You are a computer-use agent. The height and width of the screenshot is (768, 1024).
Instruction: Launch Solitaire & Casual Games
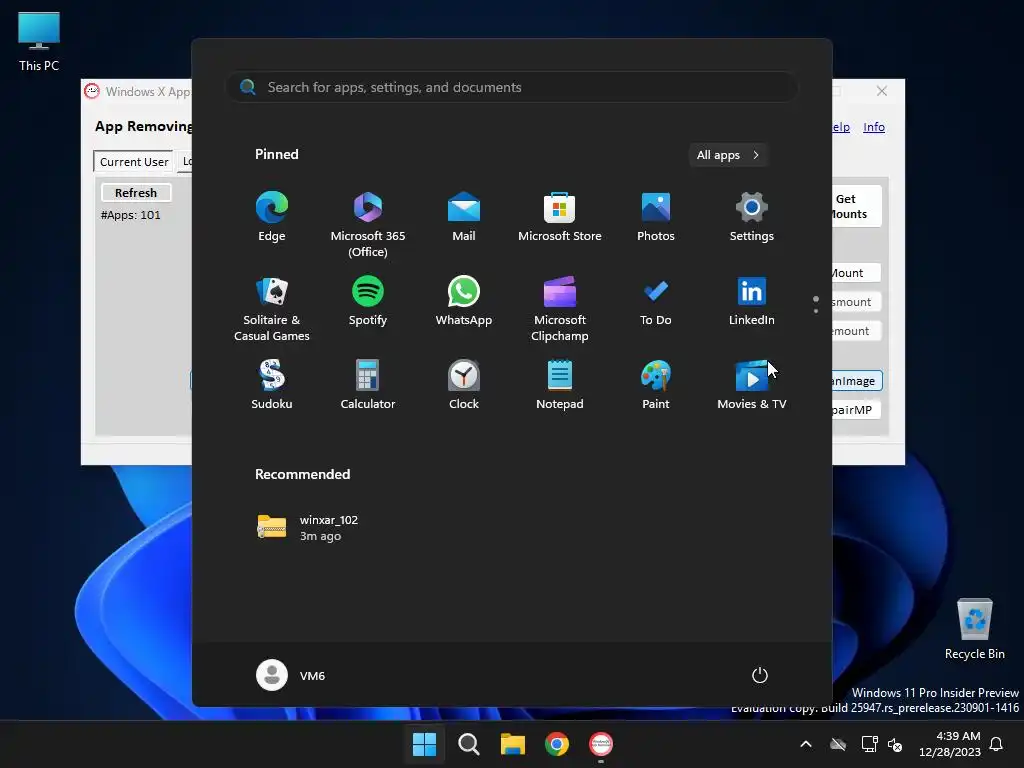click(x=272, y=309)
